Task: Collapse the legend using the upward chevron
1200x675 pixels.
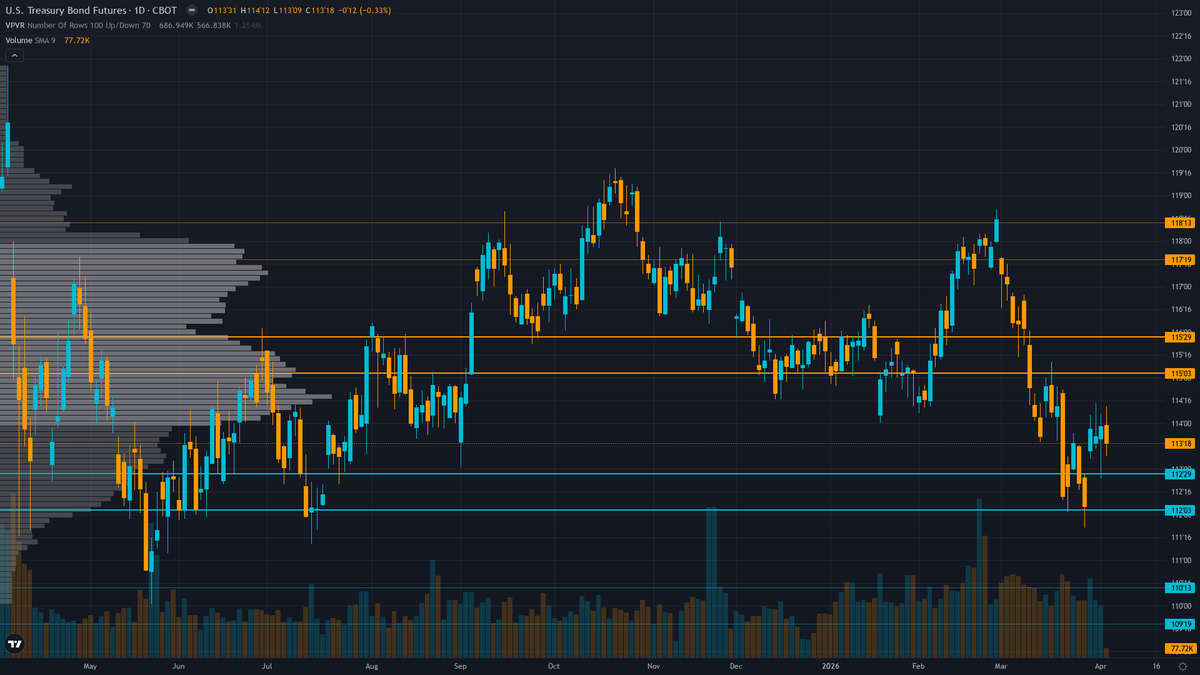Action: tap(13, 55)
